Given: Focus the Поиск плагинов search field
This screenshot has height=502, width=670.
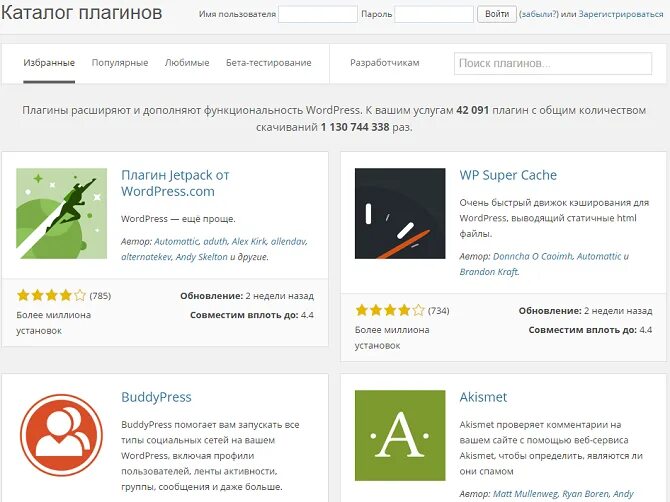Looking at the screenshot, I should click(553, 63).
